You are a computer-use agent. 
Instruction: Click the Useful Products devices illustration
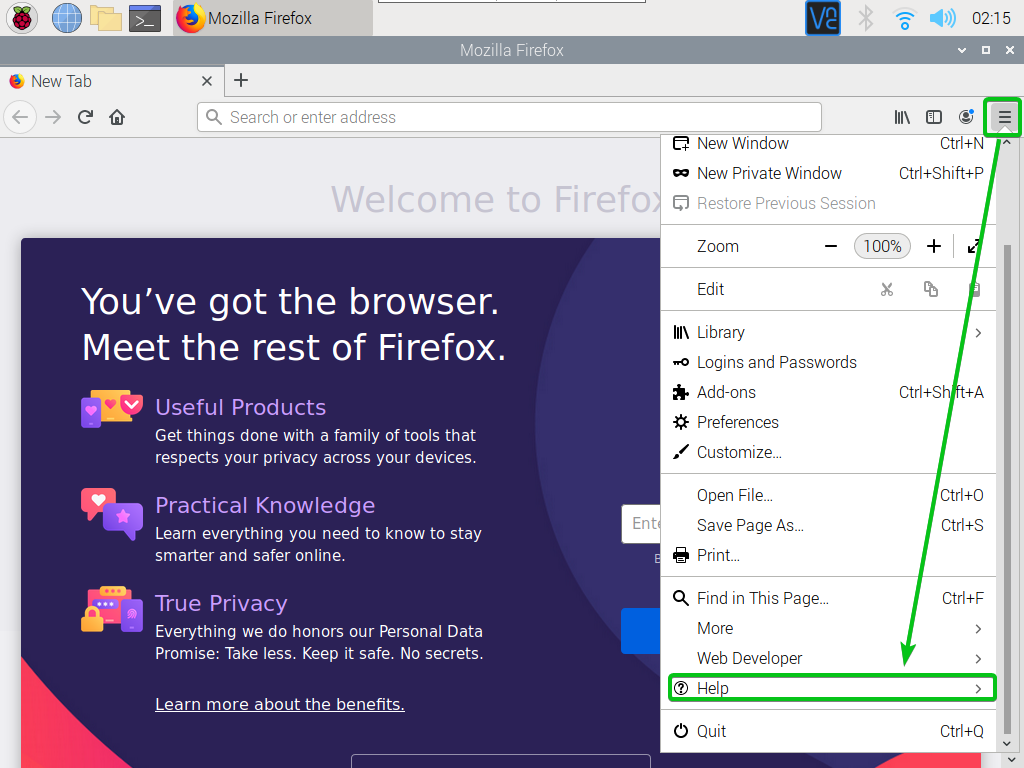tap(112, 409)
